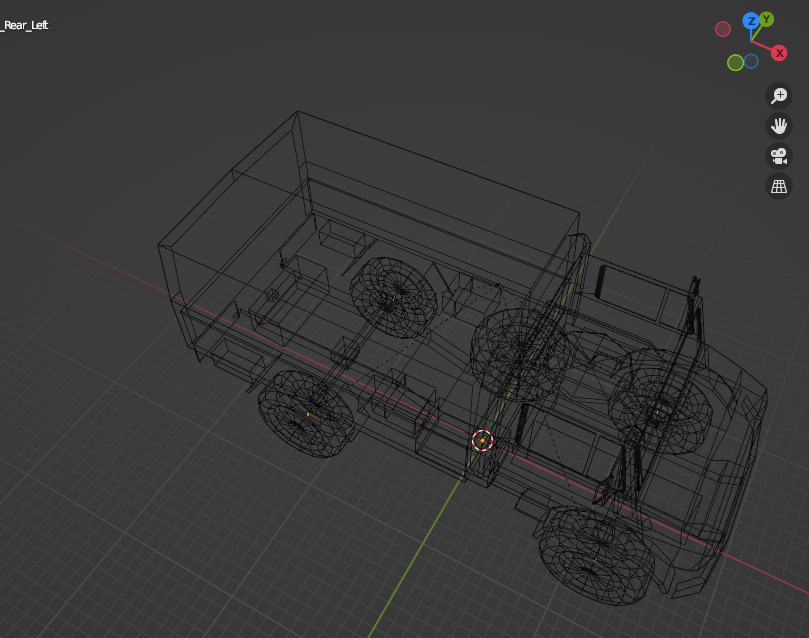Click the green Y axis gizmo handle
The height and width of the screenshot is (638, 809).
[x=767, y=20]
